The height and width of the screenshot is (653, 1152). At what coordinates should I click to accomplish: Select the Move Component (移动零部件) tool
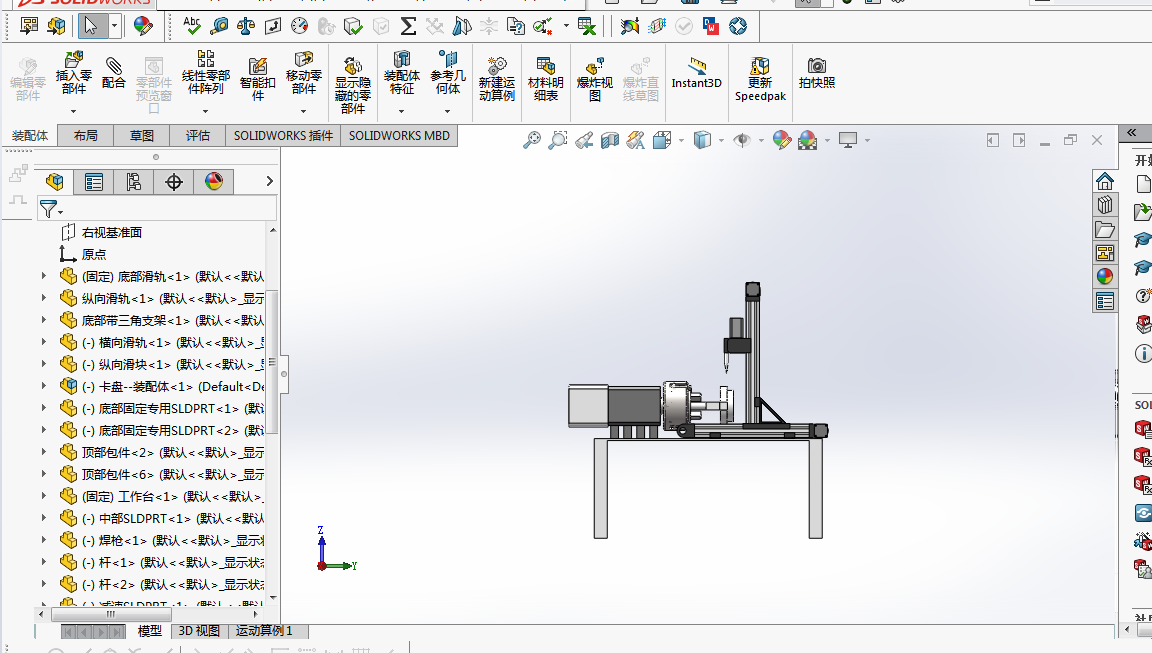click(x=303, y=73)
